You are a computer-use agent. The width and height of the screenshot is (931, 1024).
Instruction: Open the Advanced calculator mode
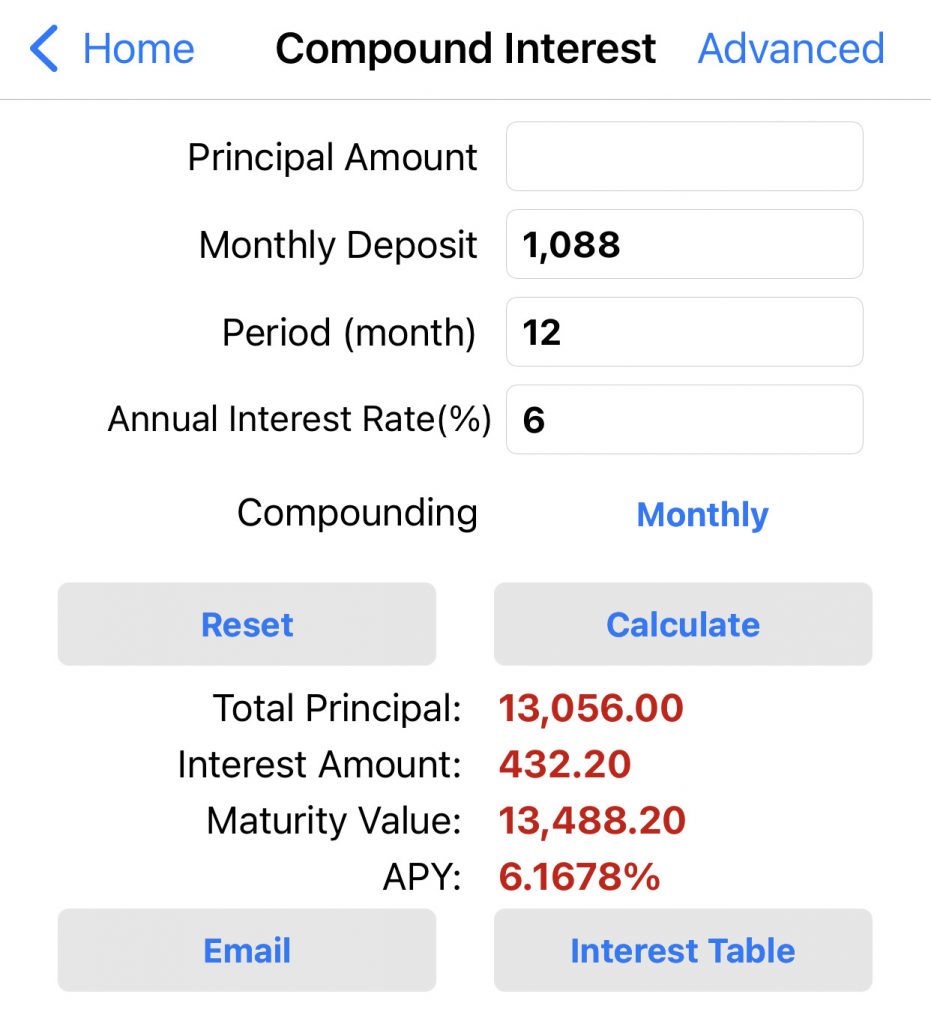[x=790, y=49]
